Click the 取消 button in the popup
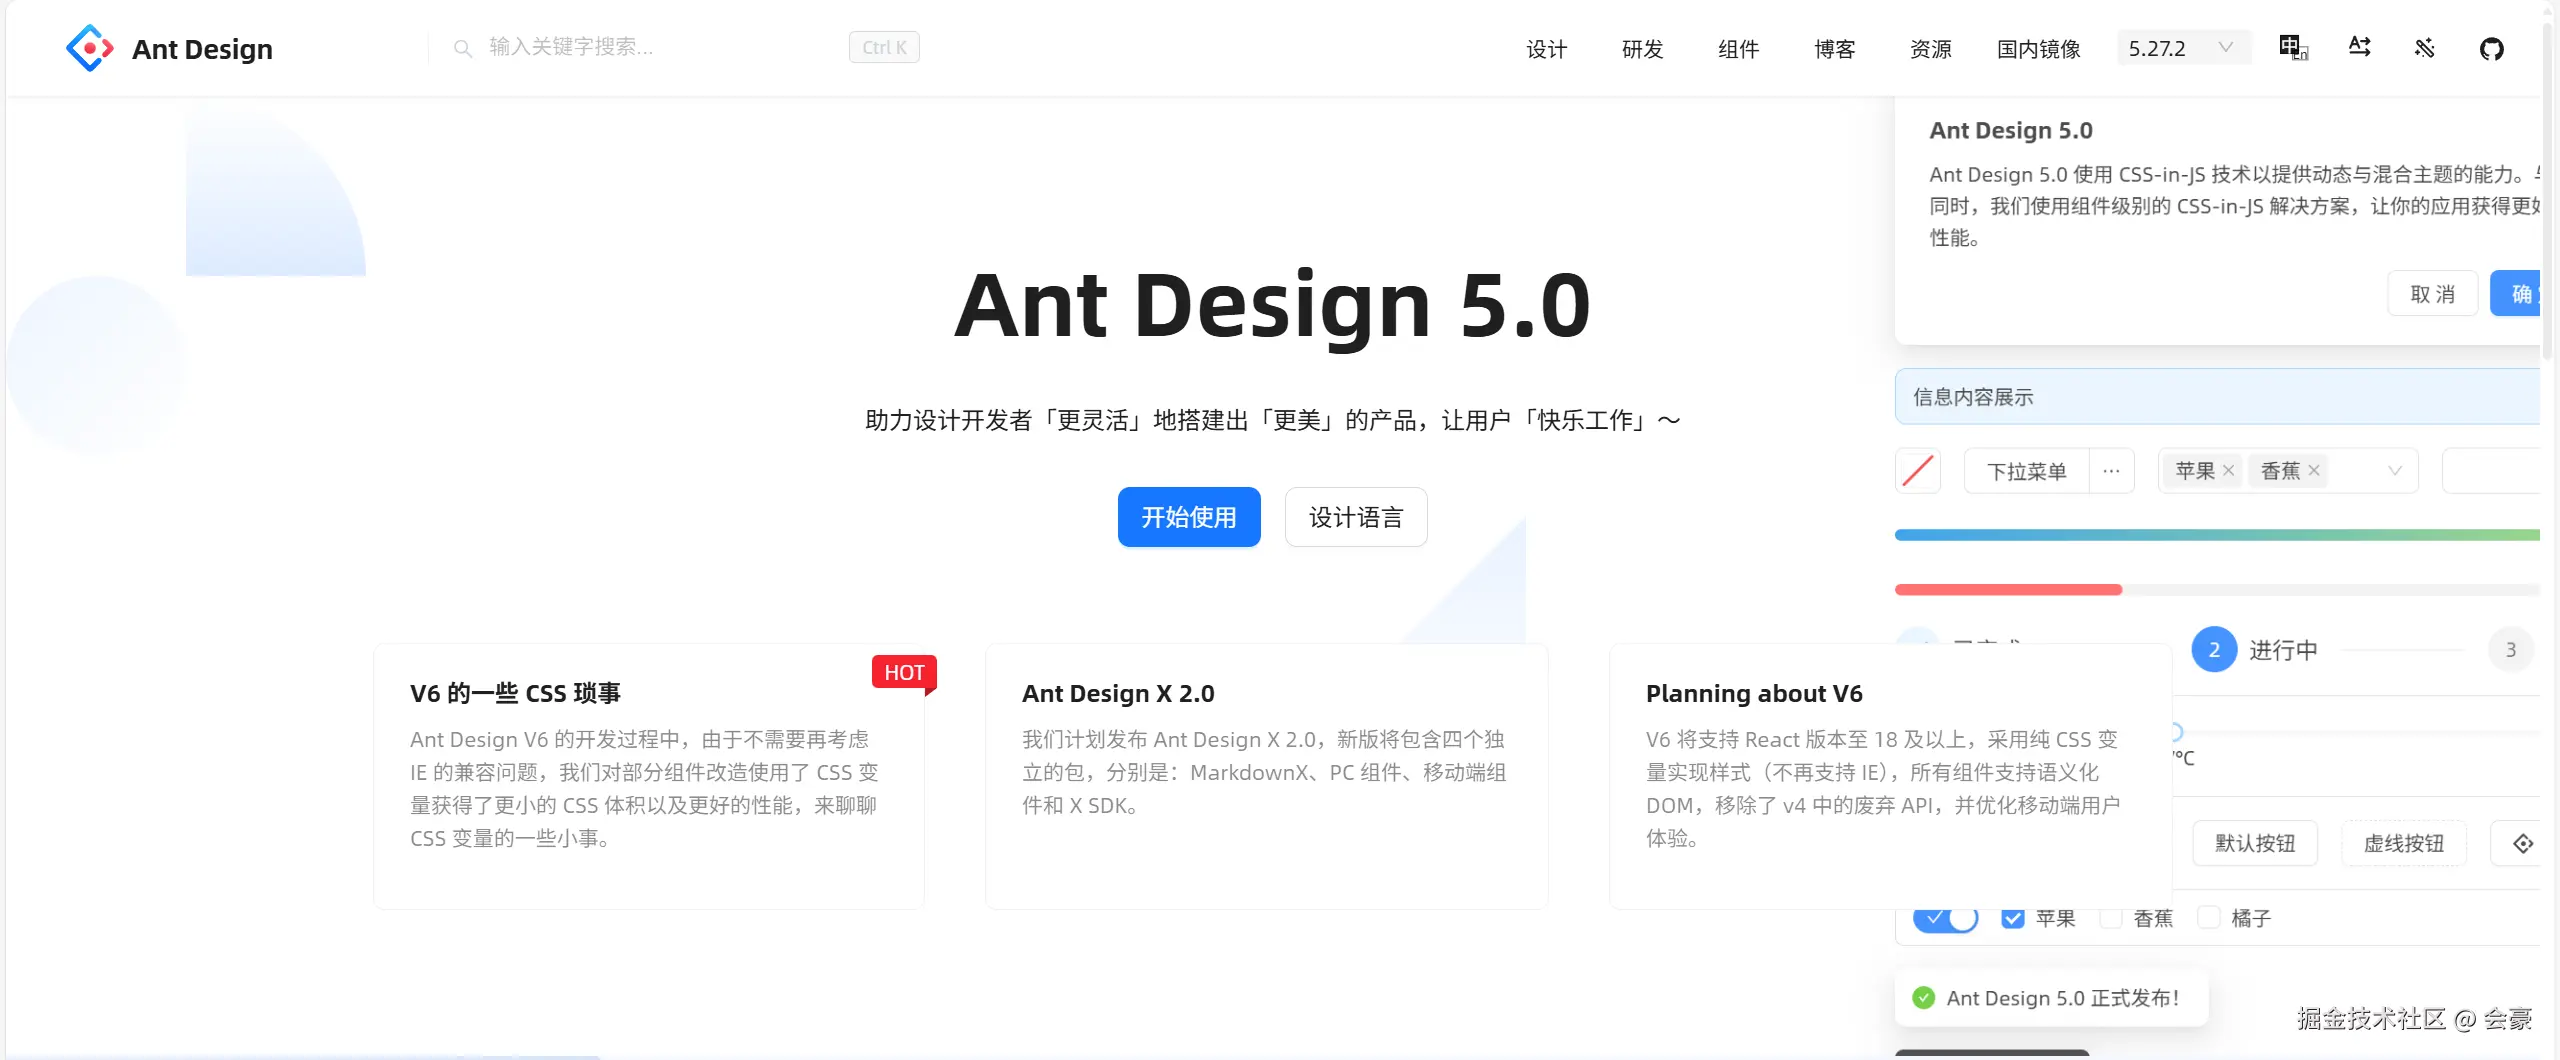The image size is (2560, 1060). pos(2433,294)
